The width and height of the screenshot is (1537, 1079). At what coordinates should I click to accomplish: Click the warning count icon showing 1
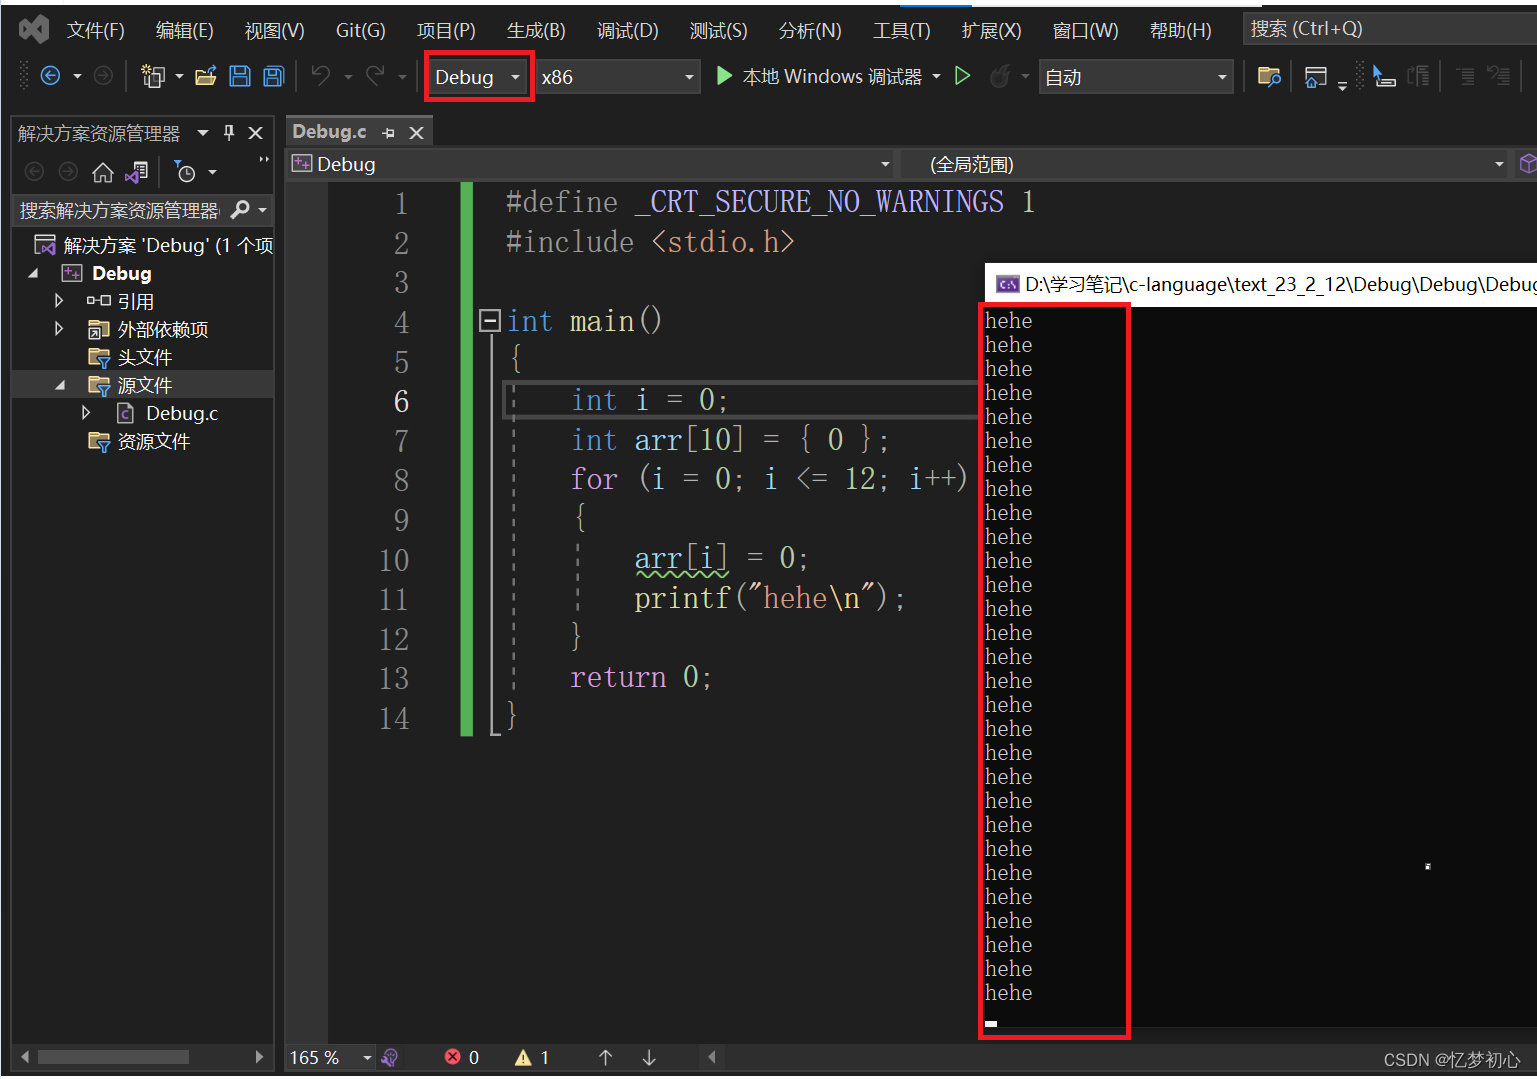(x=523, y=1057)
